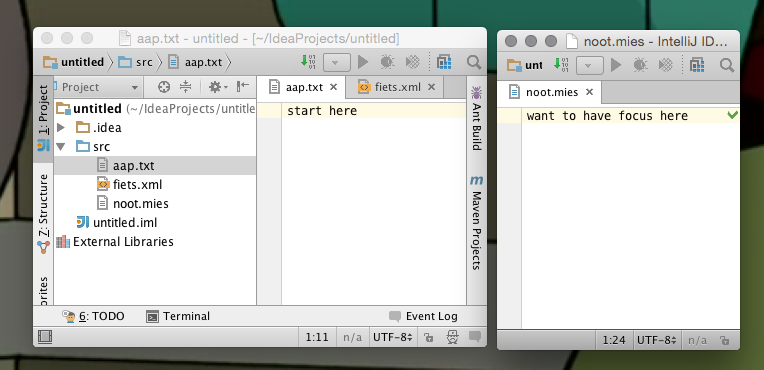The height and width of the screenshot is (370, 764).
Task: Toggle lock icon in noot.mies status bar
Action: (x=724, y=340)
